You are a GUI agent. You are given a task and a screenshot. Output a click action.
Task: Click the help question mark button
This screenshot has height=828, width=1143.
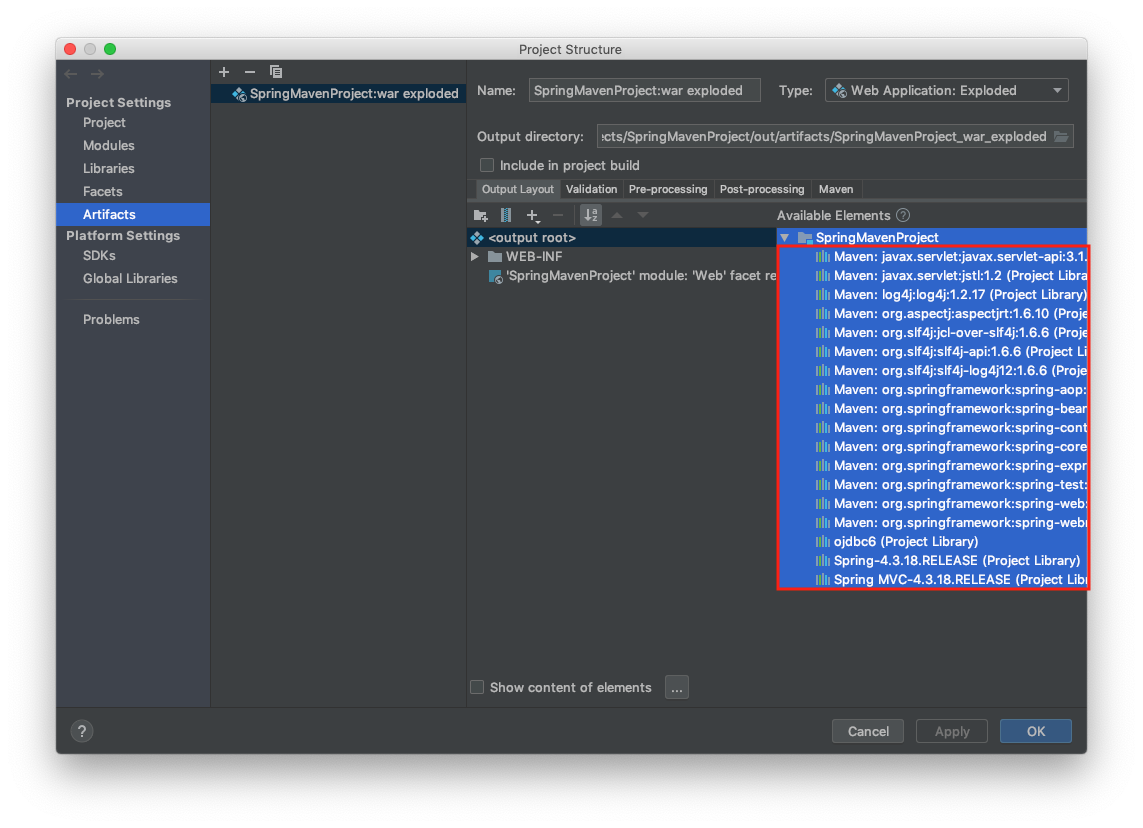82,731
